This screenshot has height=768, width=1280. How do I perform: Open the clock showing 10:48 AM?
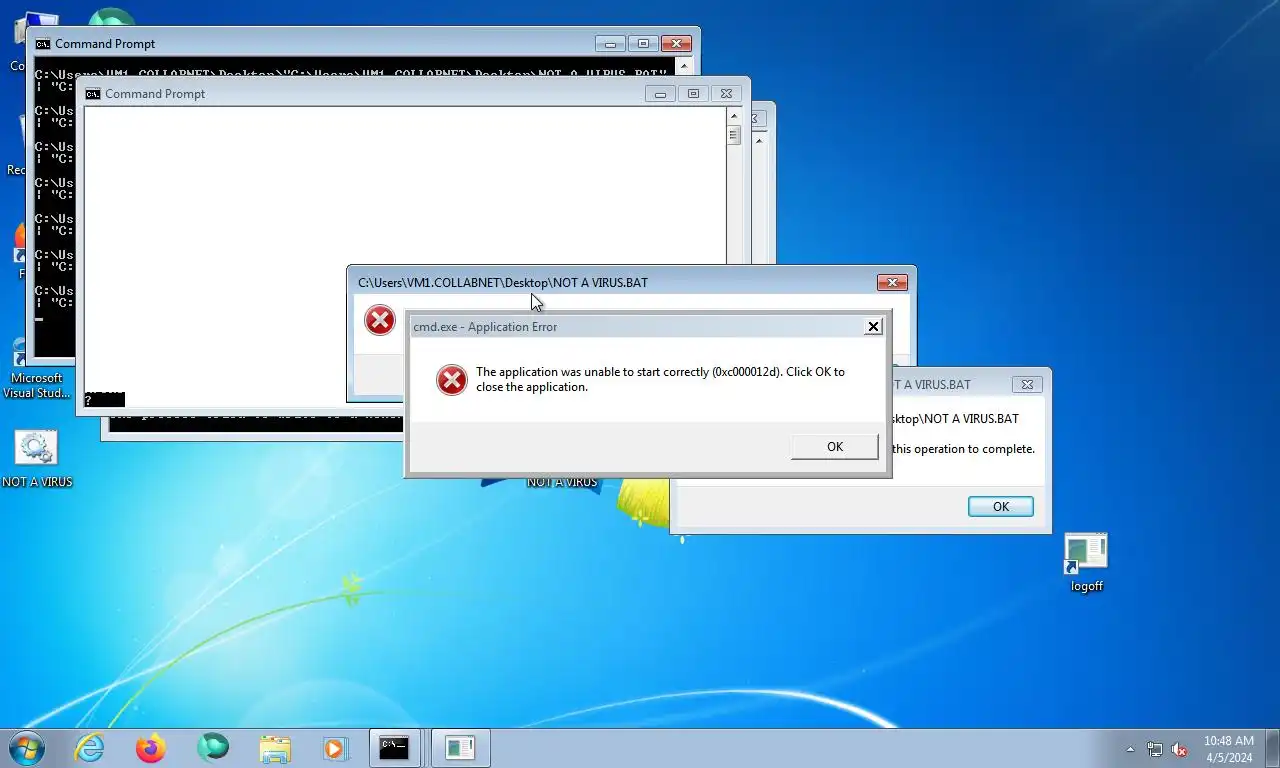click(x=1228, y=749)
